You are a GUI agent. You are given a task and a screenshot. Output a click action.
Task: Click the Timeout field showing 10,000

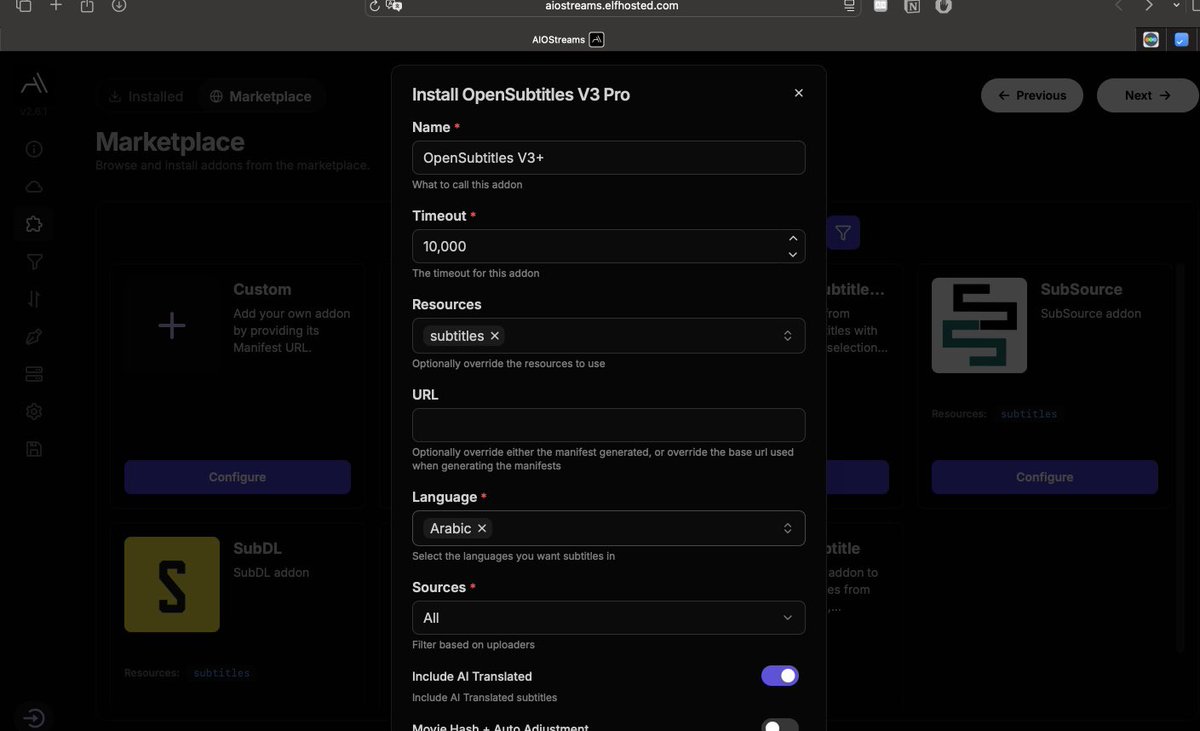pyautogui.click(x=608, y=246)
